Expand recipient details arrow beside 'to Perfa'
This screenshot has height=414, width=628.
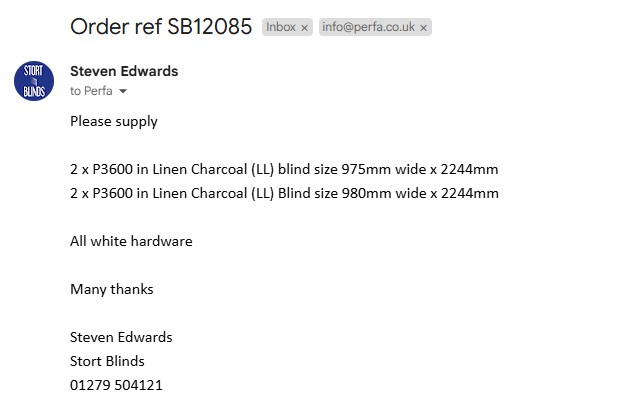pyautogui.click(x=123, y=92)
